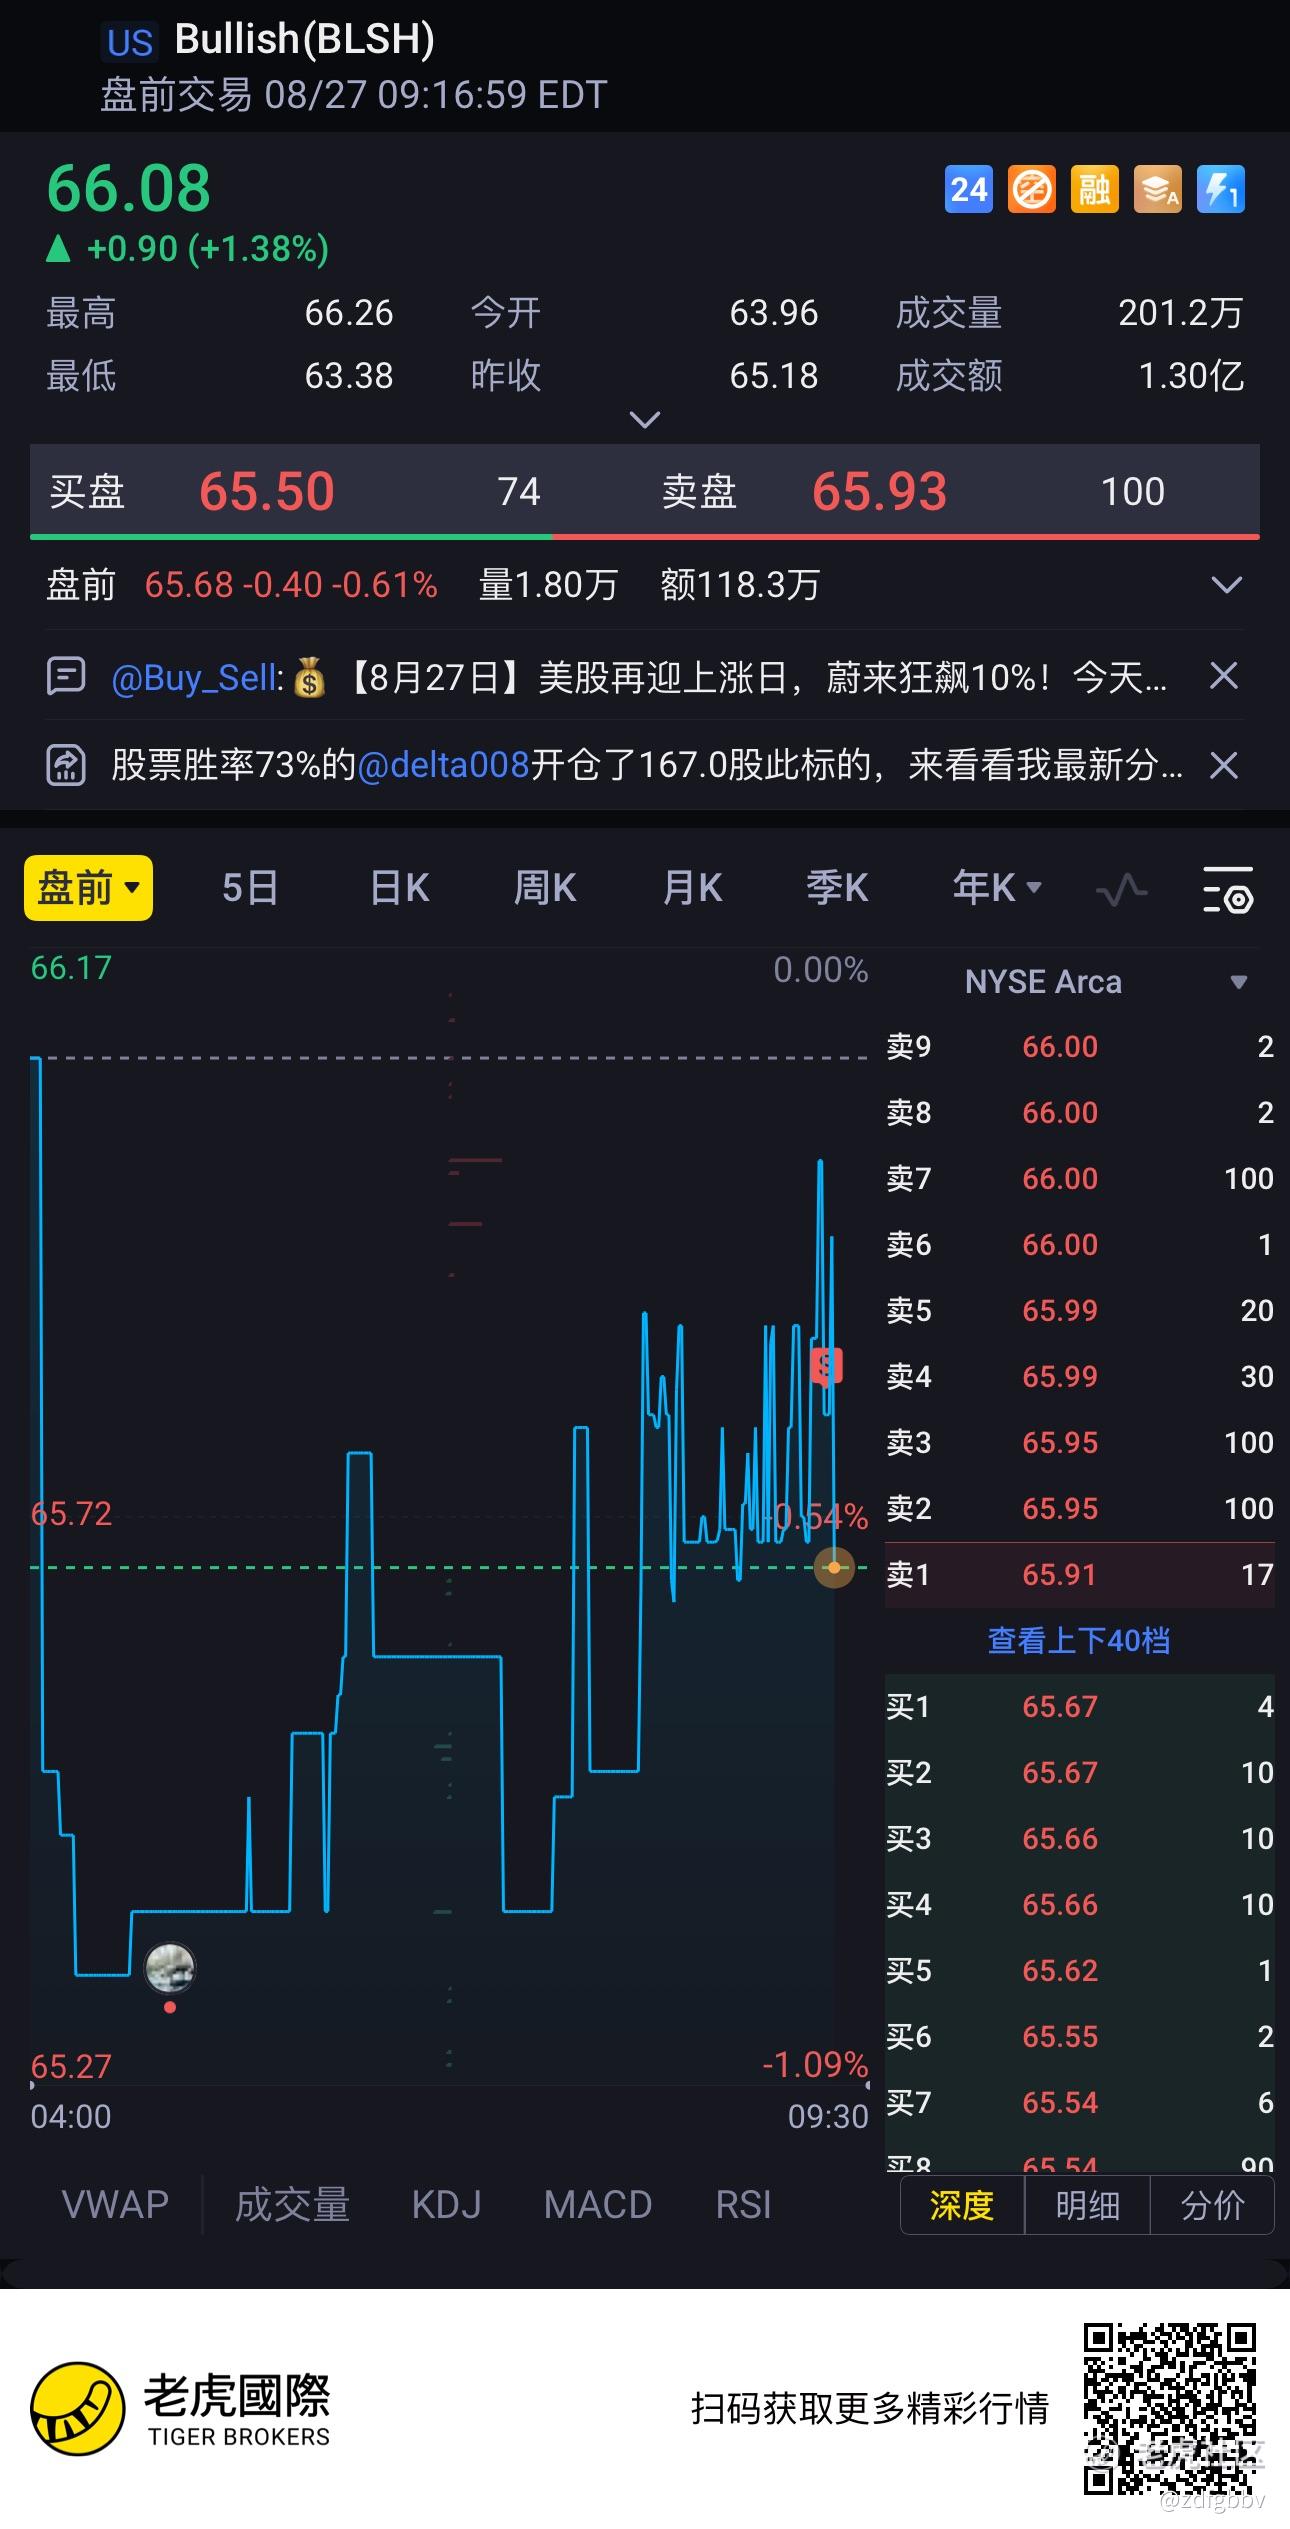Switch to the 周K chart tab
This screenshot has height=2529, width=1290.
[x=545, y=887]
